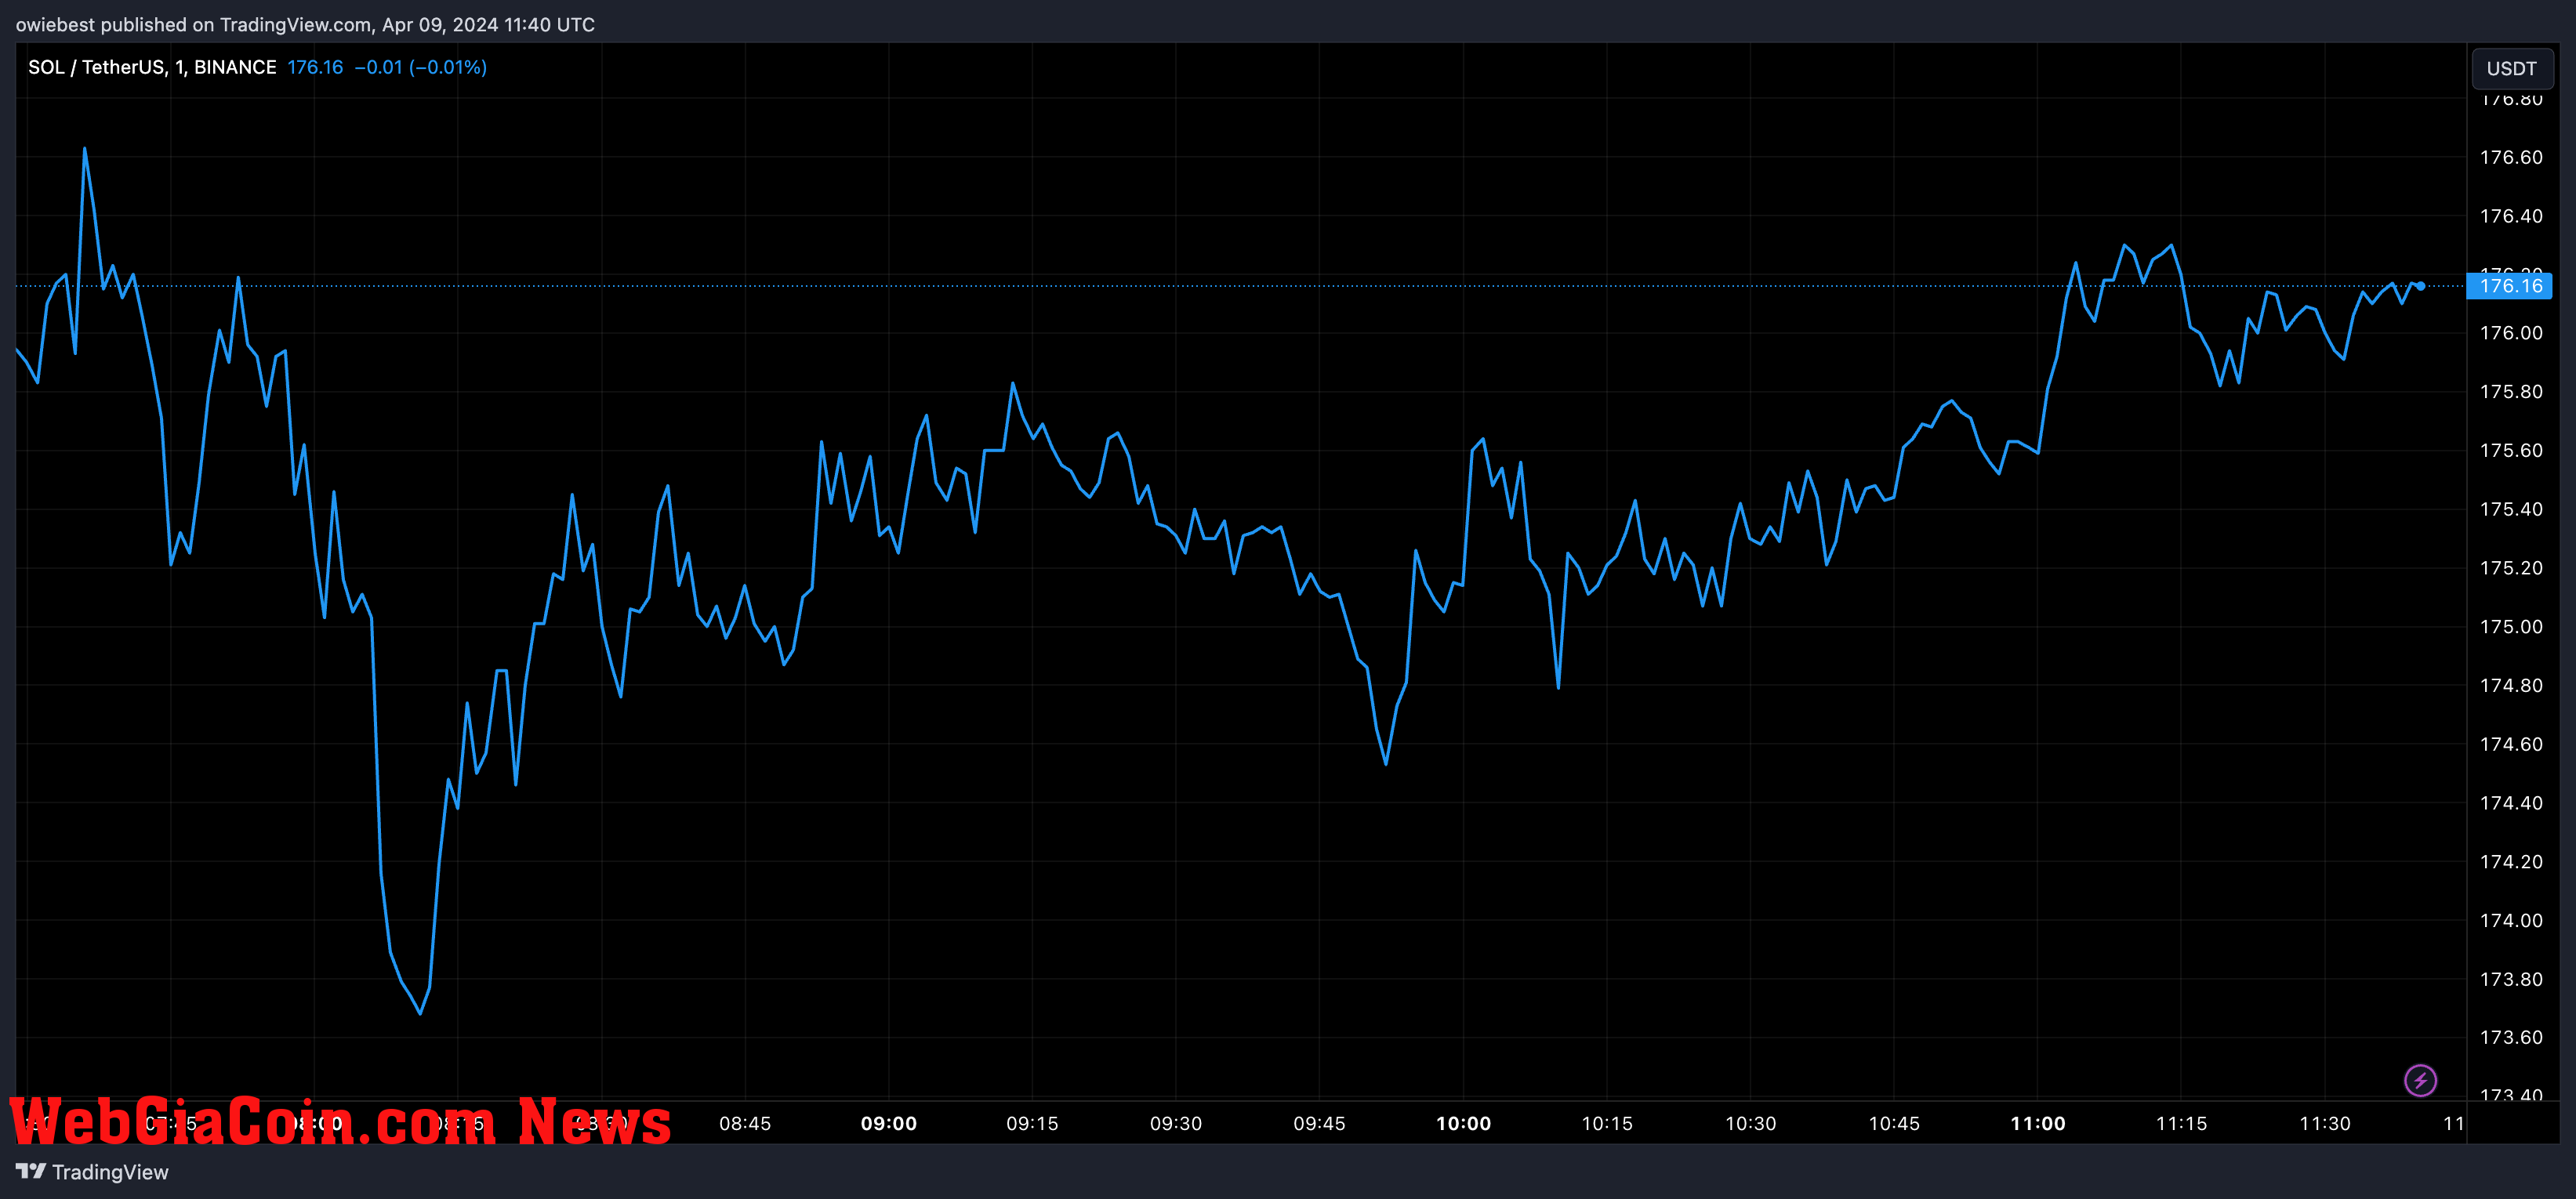Click the 11:00 time axis label
Viewport: 2576px width, 1199px height.
2038,1123
